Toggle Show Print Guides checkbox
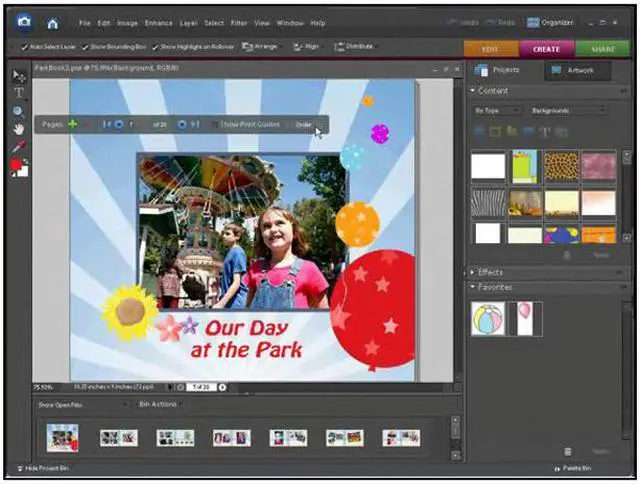Image resolution: width=640 pixels, height=484 pixels. [x=215, y=124]
